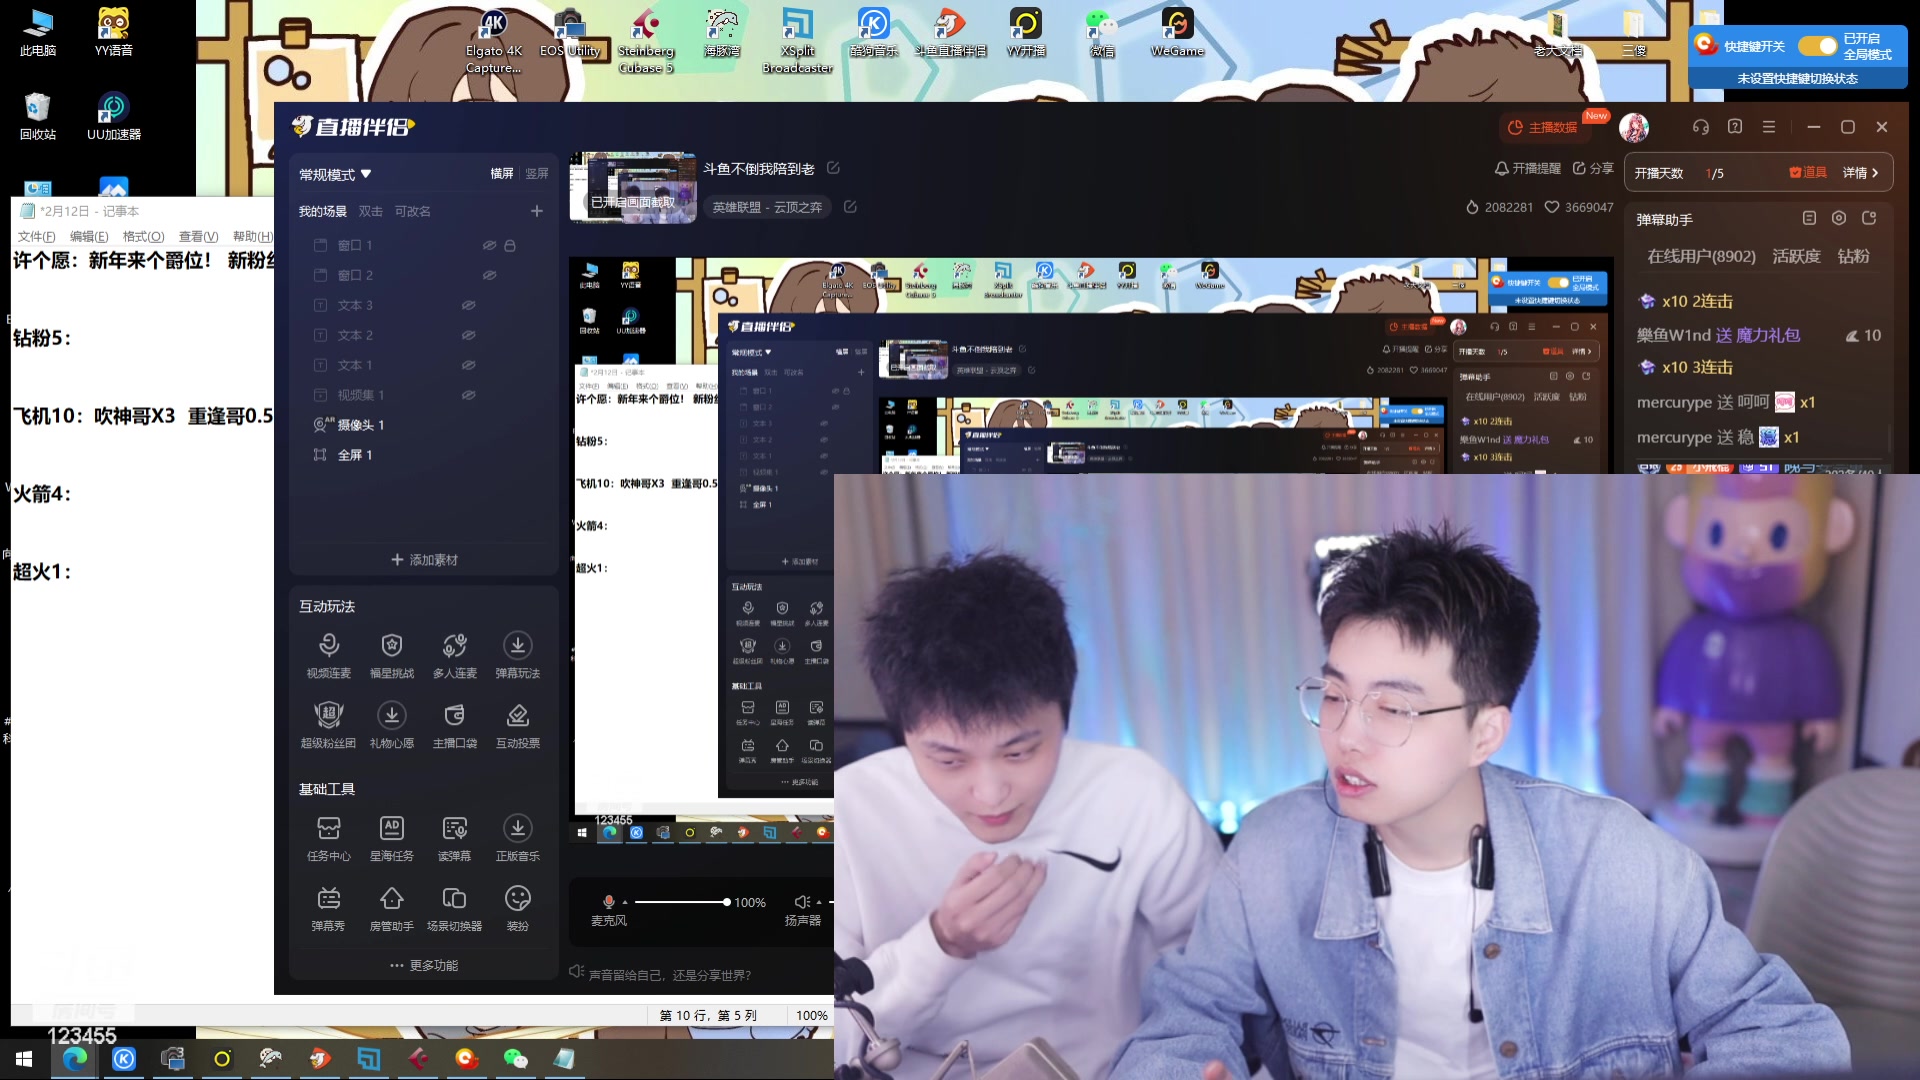This screenshot has height=1080, width=1920.
Task: Adjust the 麦克风 microphone volume slider
Action: 725,901
